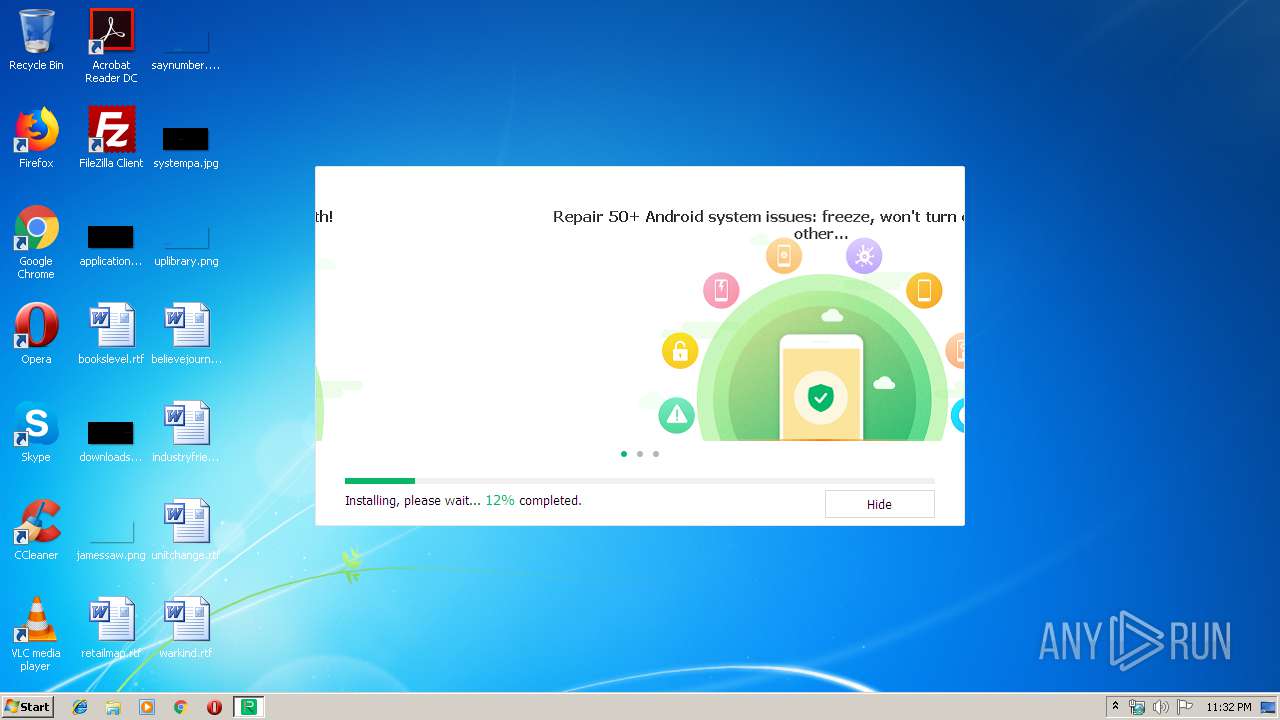Open Opera from taskbar
Screen dimensions: 1280x720
[x=214, y=707]
